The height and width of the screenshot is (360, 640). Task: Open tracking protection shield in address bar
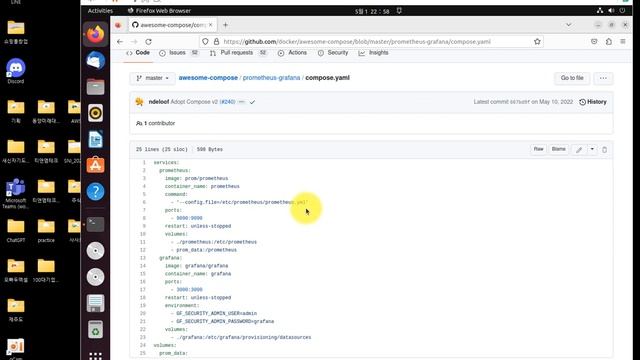[205, 42]
